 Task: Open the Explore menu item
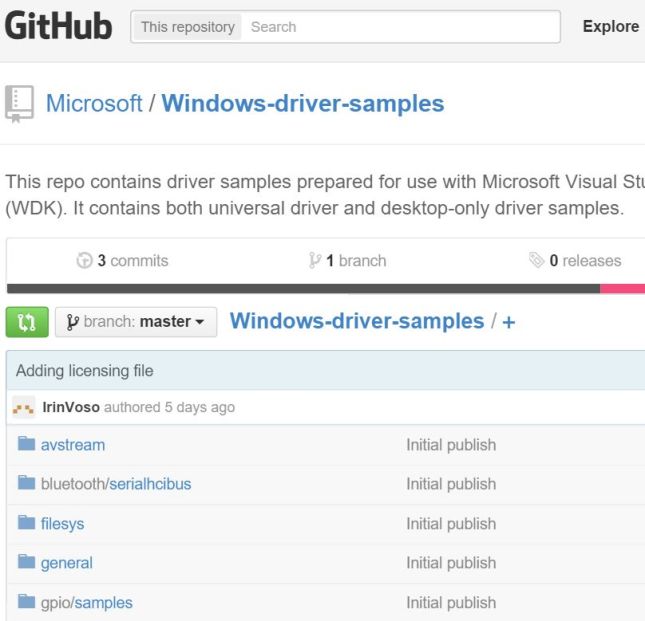coord(610,27)
